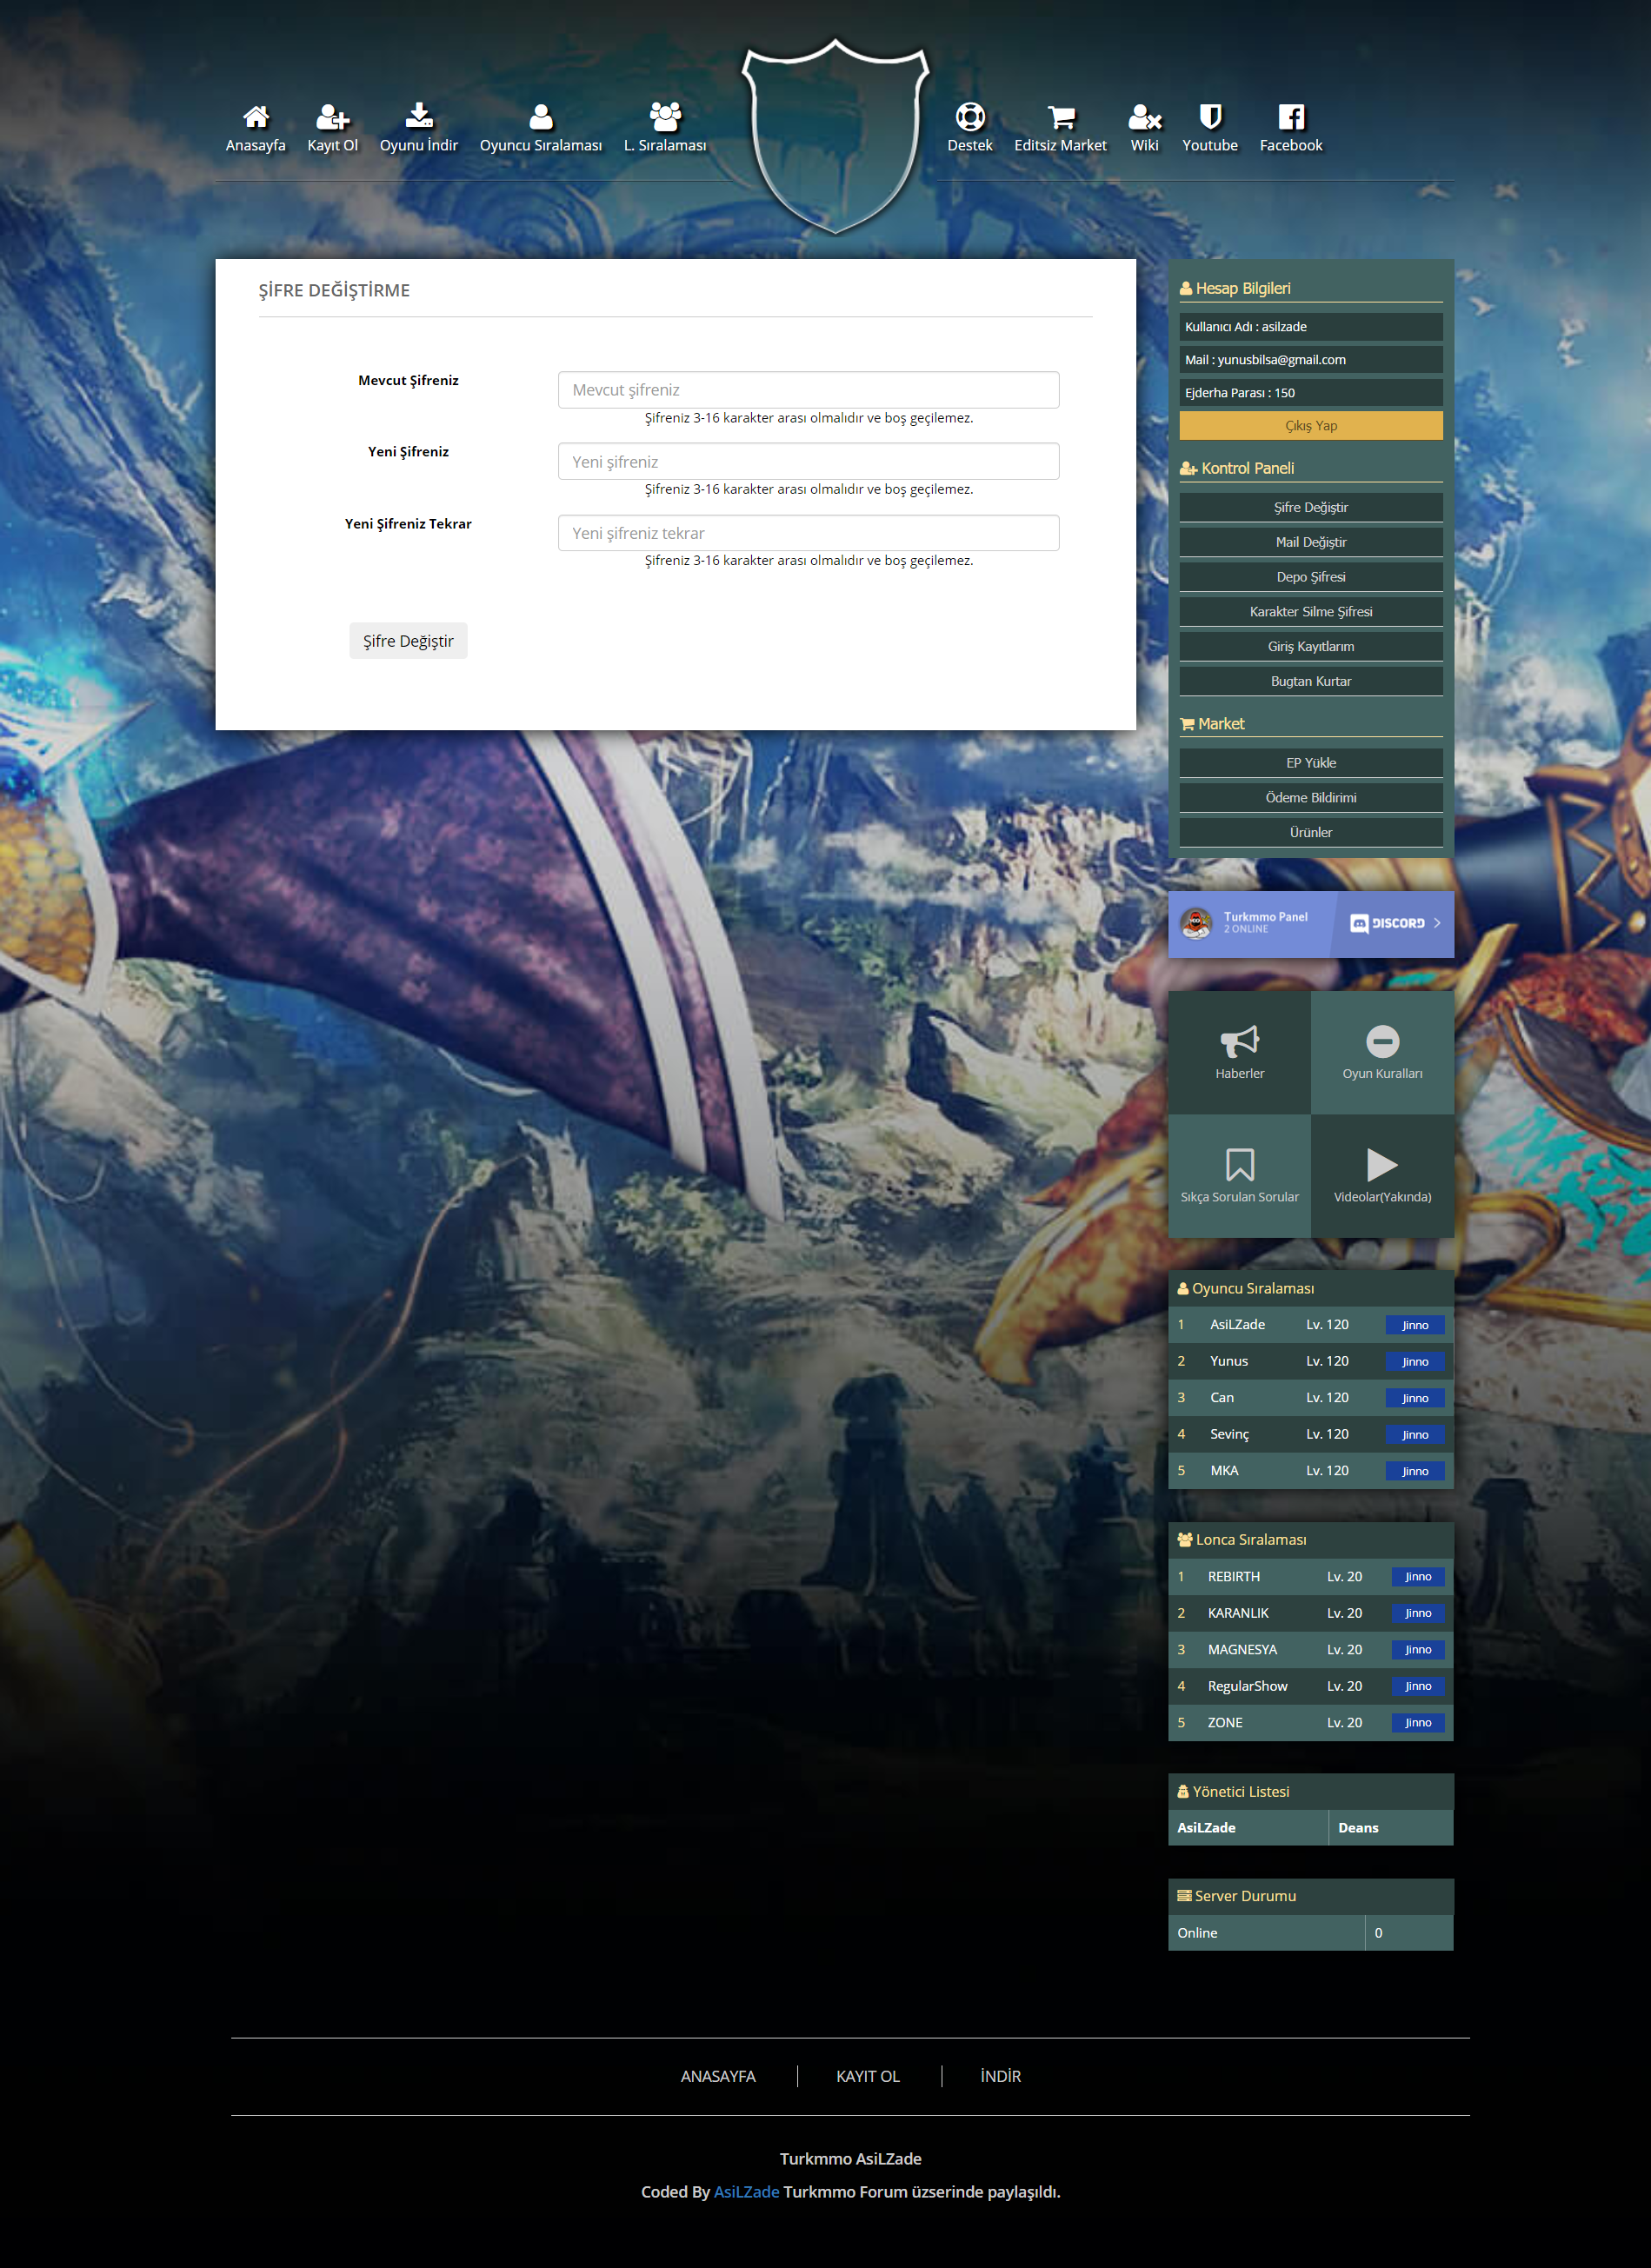Open the Facebook icon link
Image resolution: width=1651 pixels, height=2268 pixels.
[x=1291, y=117]
